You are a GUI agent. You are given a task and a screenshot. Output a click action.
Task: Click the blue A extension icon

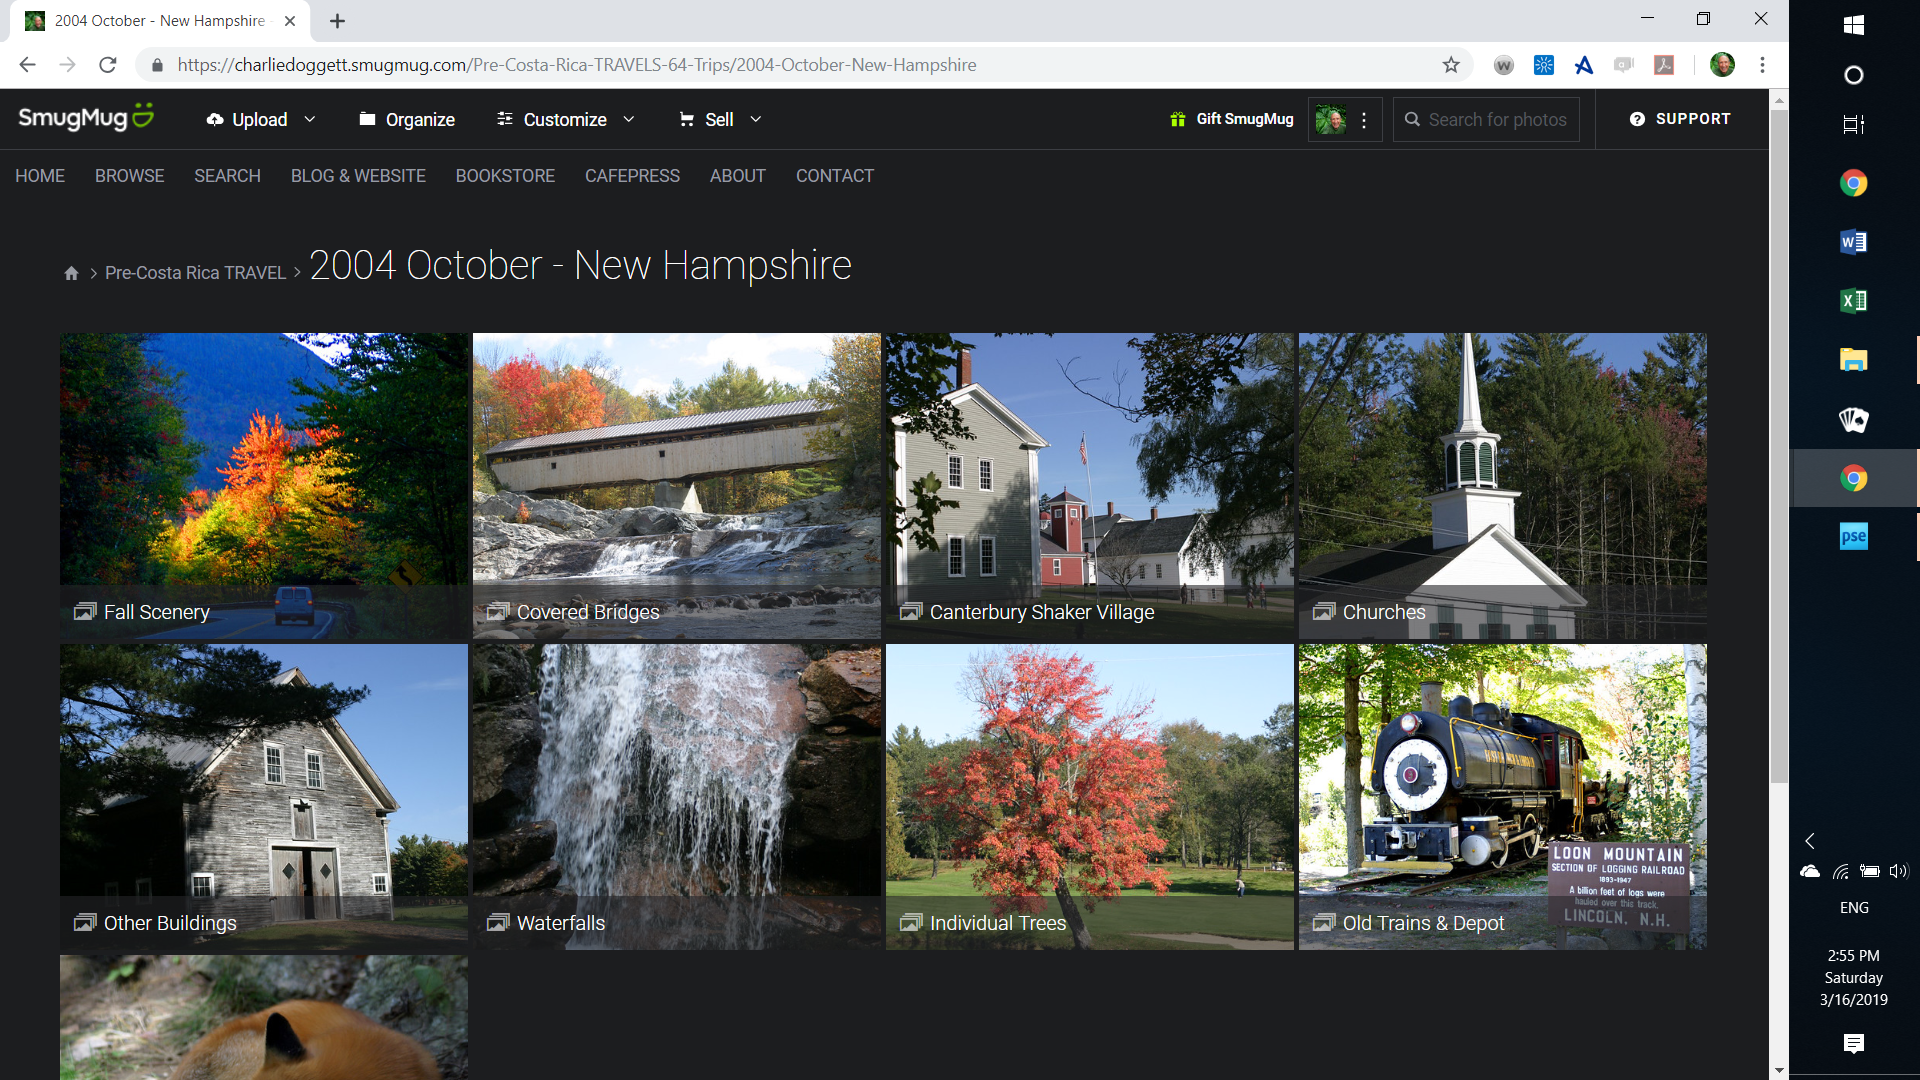(x=1584, y=65)
